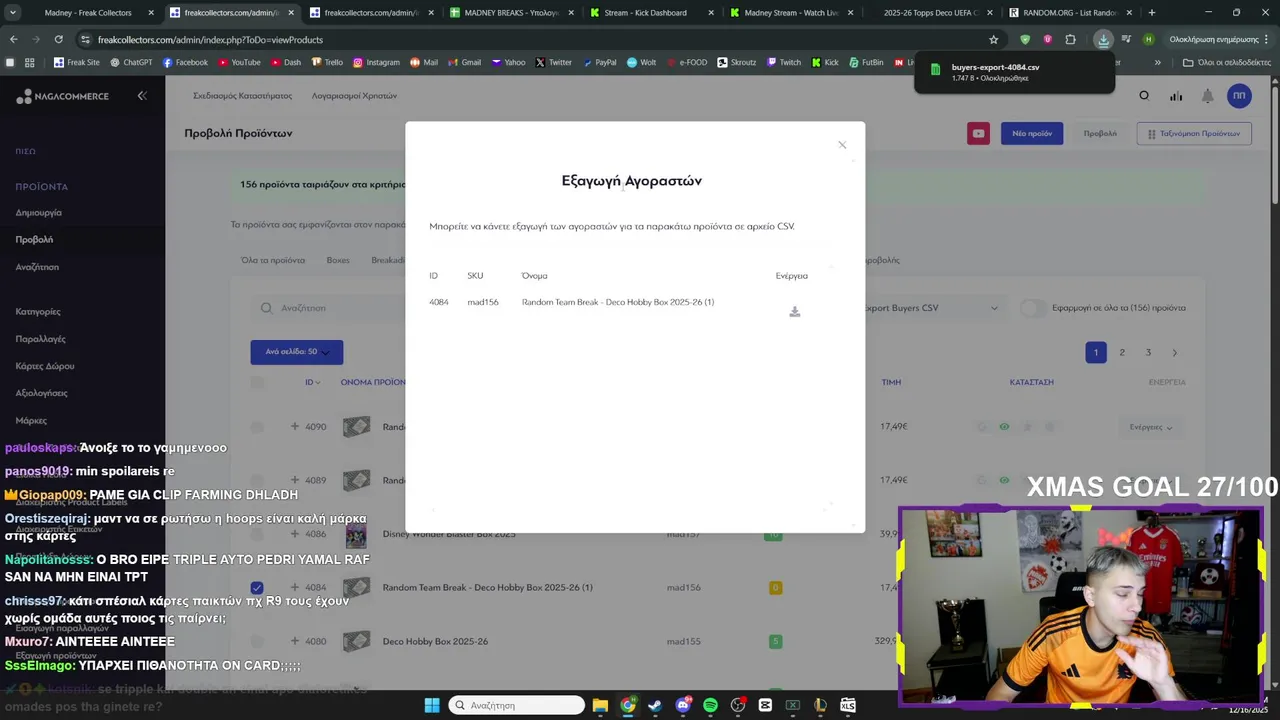Open the Ανά σελίδα: 50 dropdown
The image size is (1280, 720).
(297, 352)
